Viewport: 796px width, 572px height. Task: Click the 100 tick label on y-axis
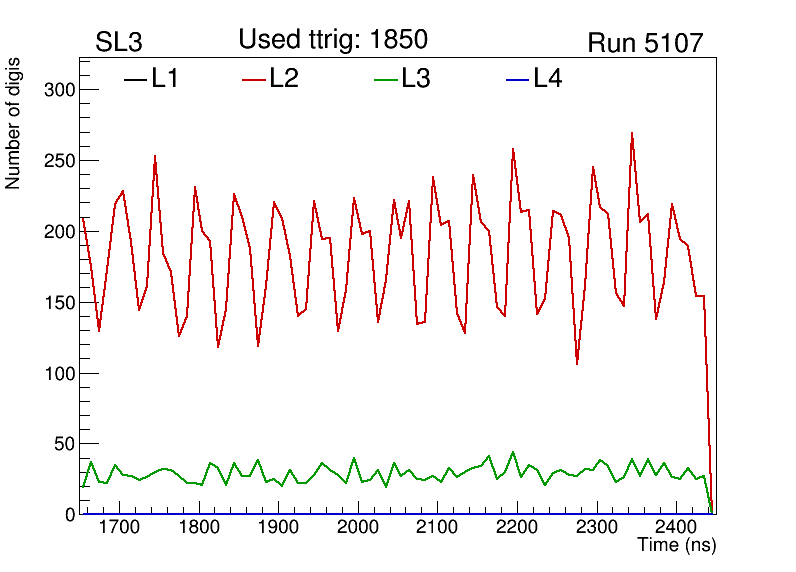click(x=61, y=373)
